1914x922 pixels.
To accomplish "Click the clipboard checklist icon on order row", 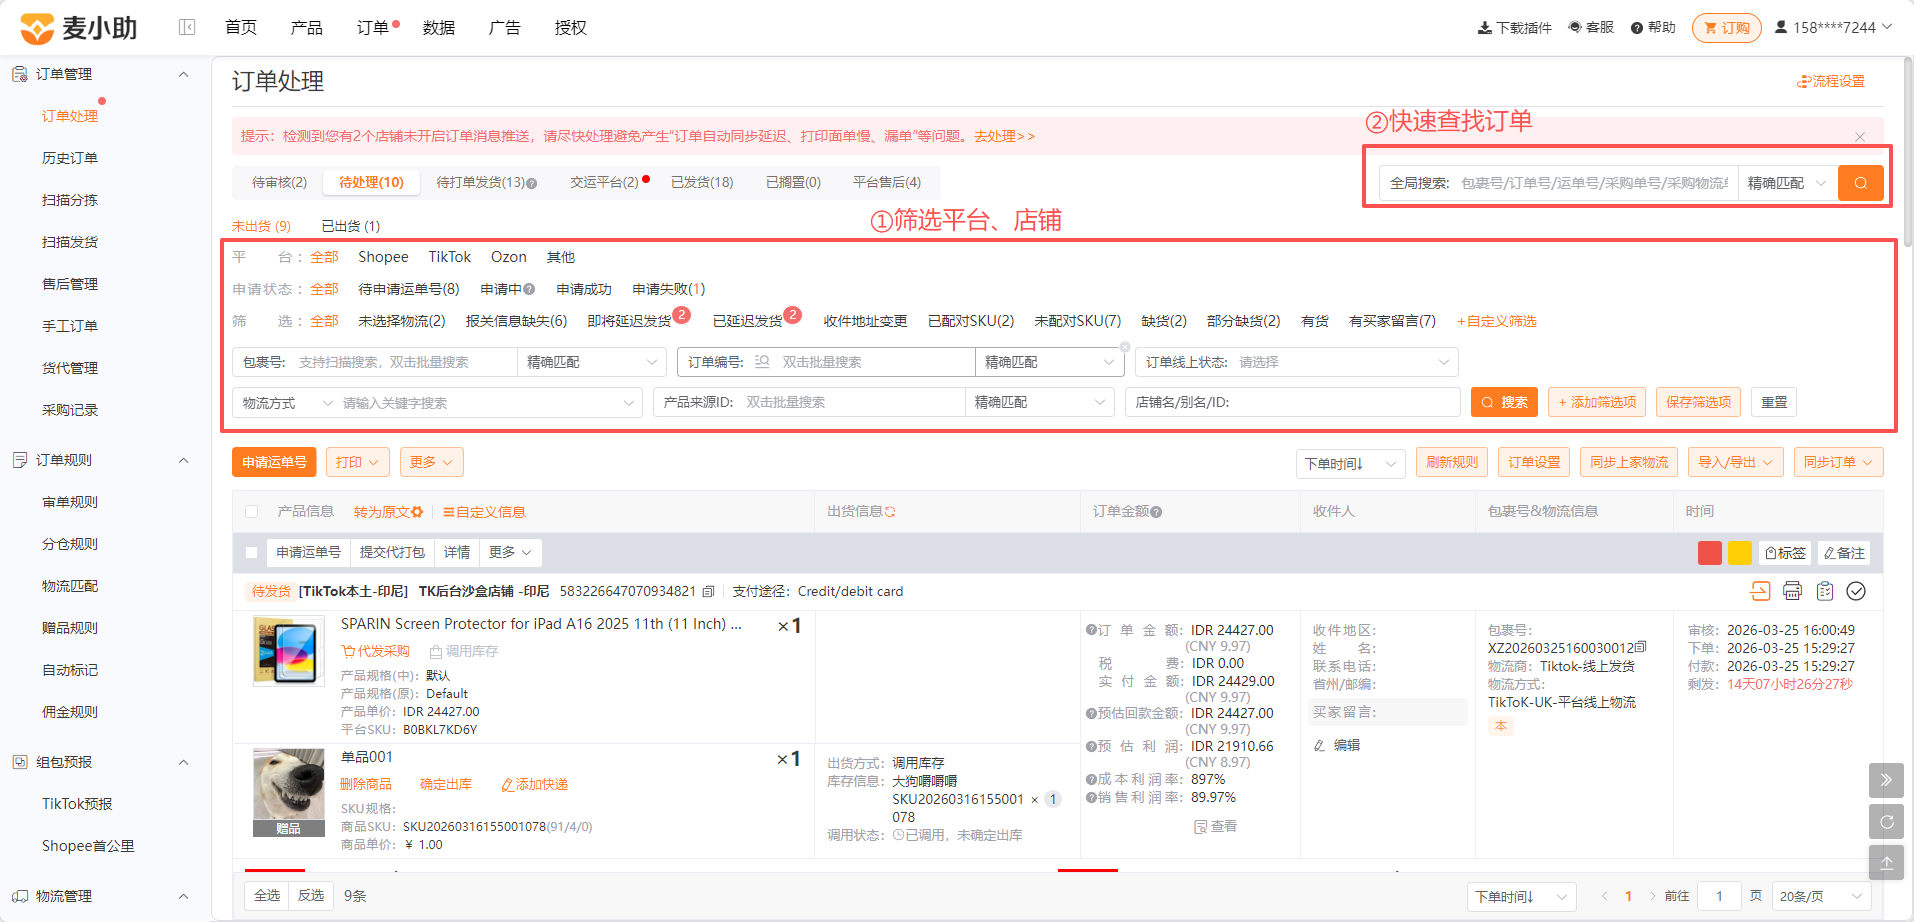I will coord(1825,591).
